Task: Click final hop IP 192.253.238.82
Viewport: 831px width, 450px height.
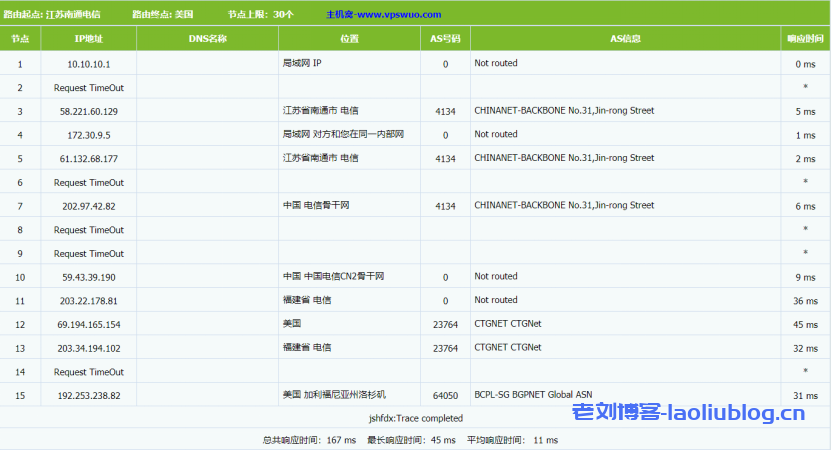Action: [88, 395]
